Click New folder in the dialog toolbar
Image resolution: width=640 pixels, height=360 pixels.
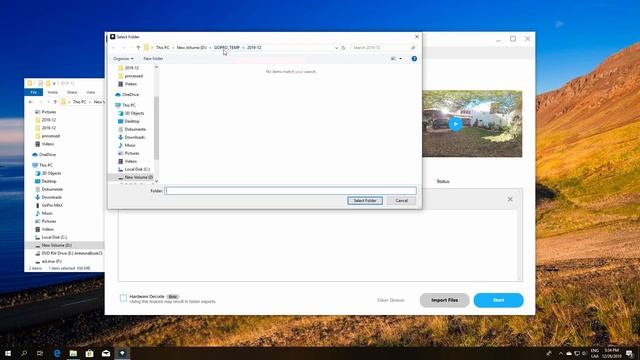tap(153, 59)
